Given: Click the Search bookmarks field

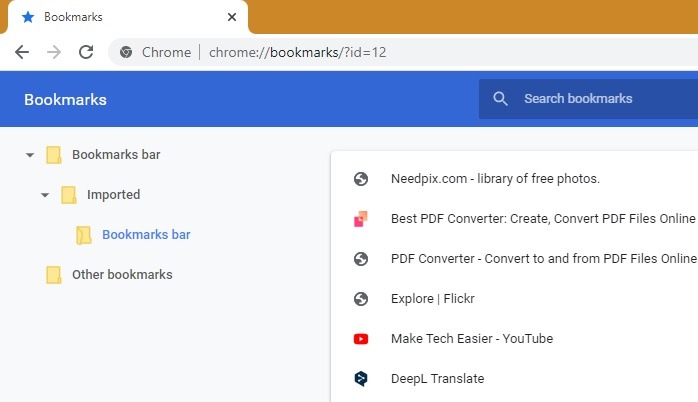Looking at the screenshot, I should pos(588,99).
